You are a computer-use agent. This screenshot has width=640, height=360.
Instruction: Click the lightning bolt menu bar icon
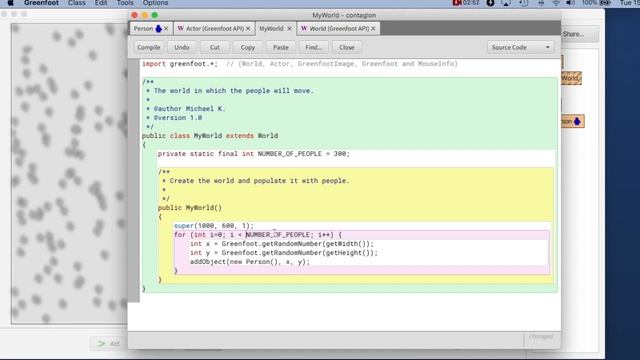[491, 3]
